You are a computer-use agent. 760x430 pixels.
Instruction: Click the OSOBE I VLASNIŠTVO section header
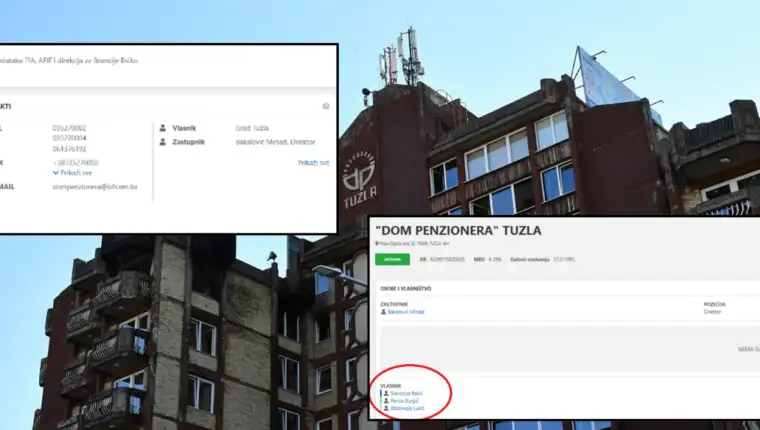point(406,288)
